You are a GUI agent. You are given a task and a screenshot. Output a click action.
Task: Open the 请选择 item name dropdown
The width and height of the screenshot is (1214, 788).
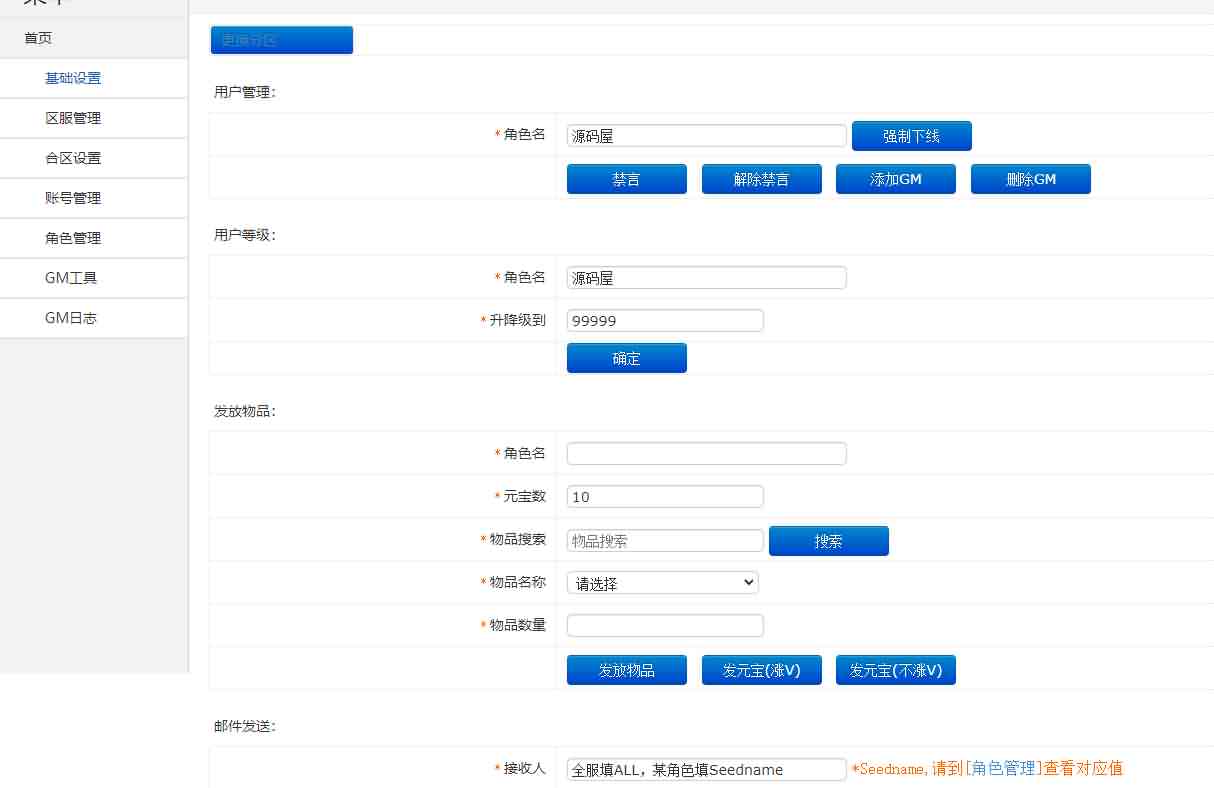(x=662, y=582)
